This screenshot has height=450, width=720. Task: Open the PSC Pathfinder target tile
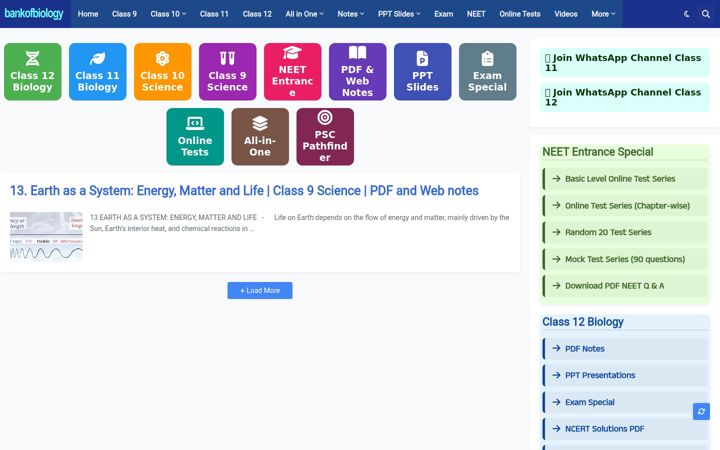tap(325, 137)
